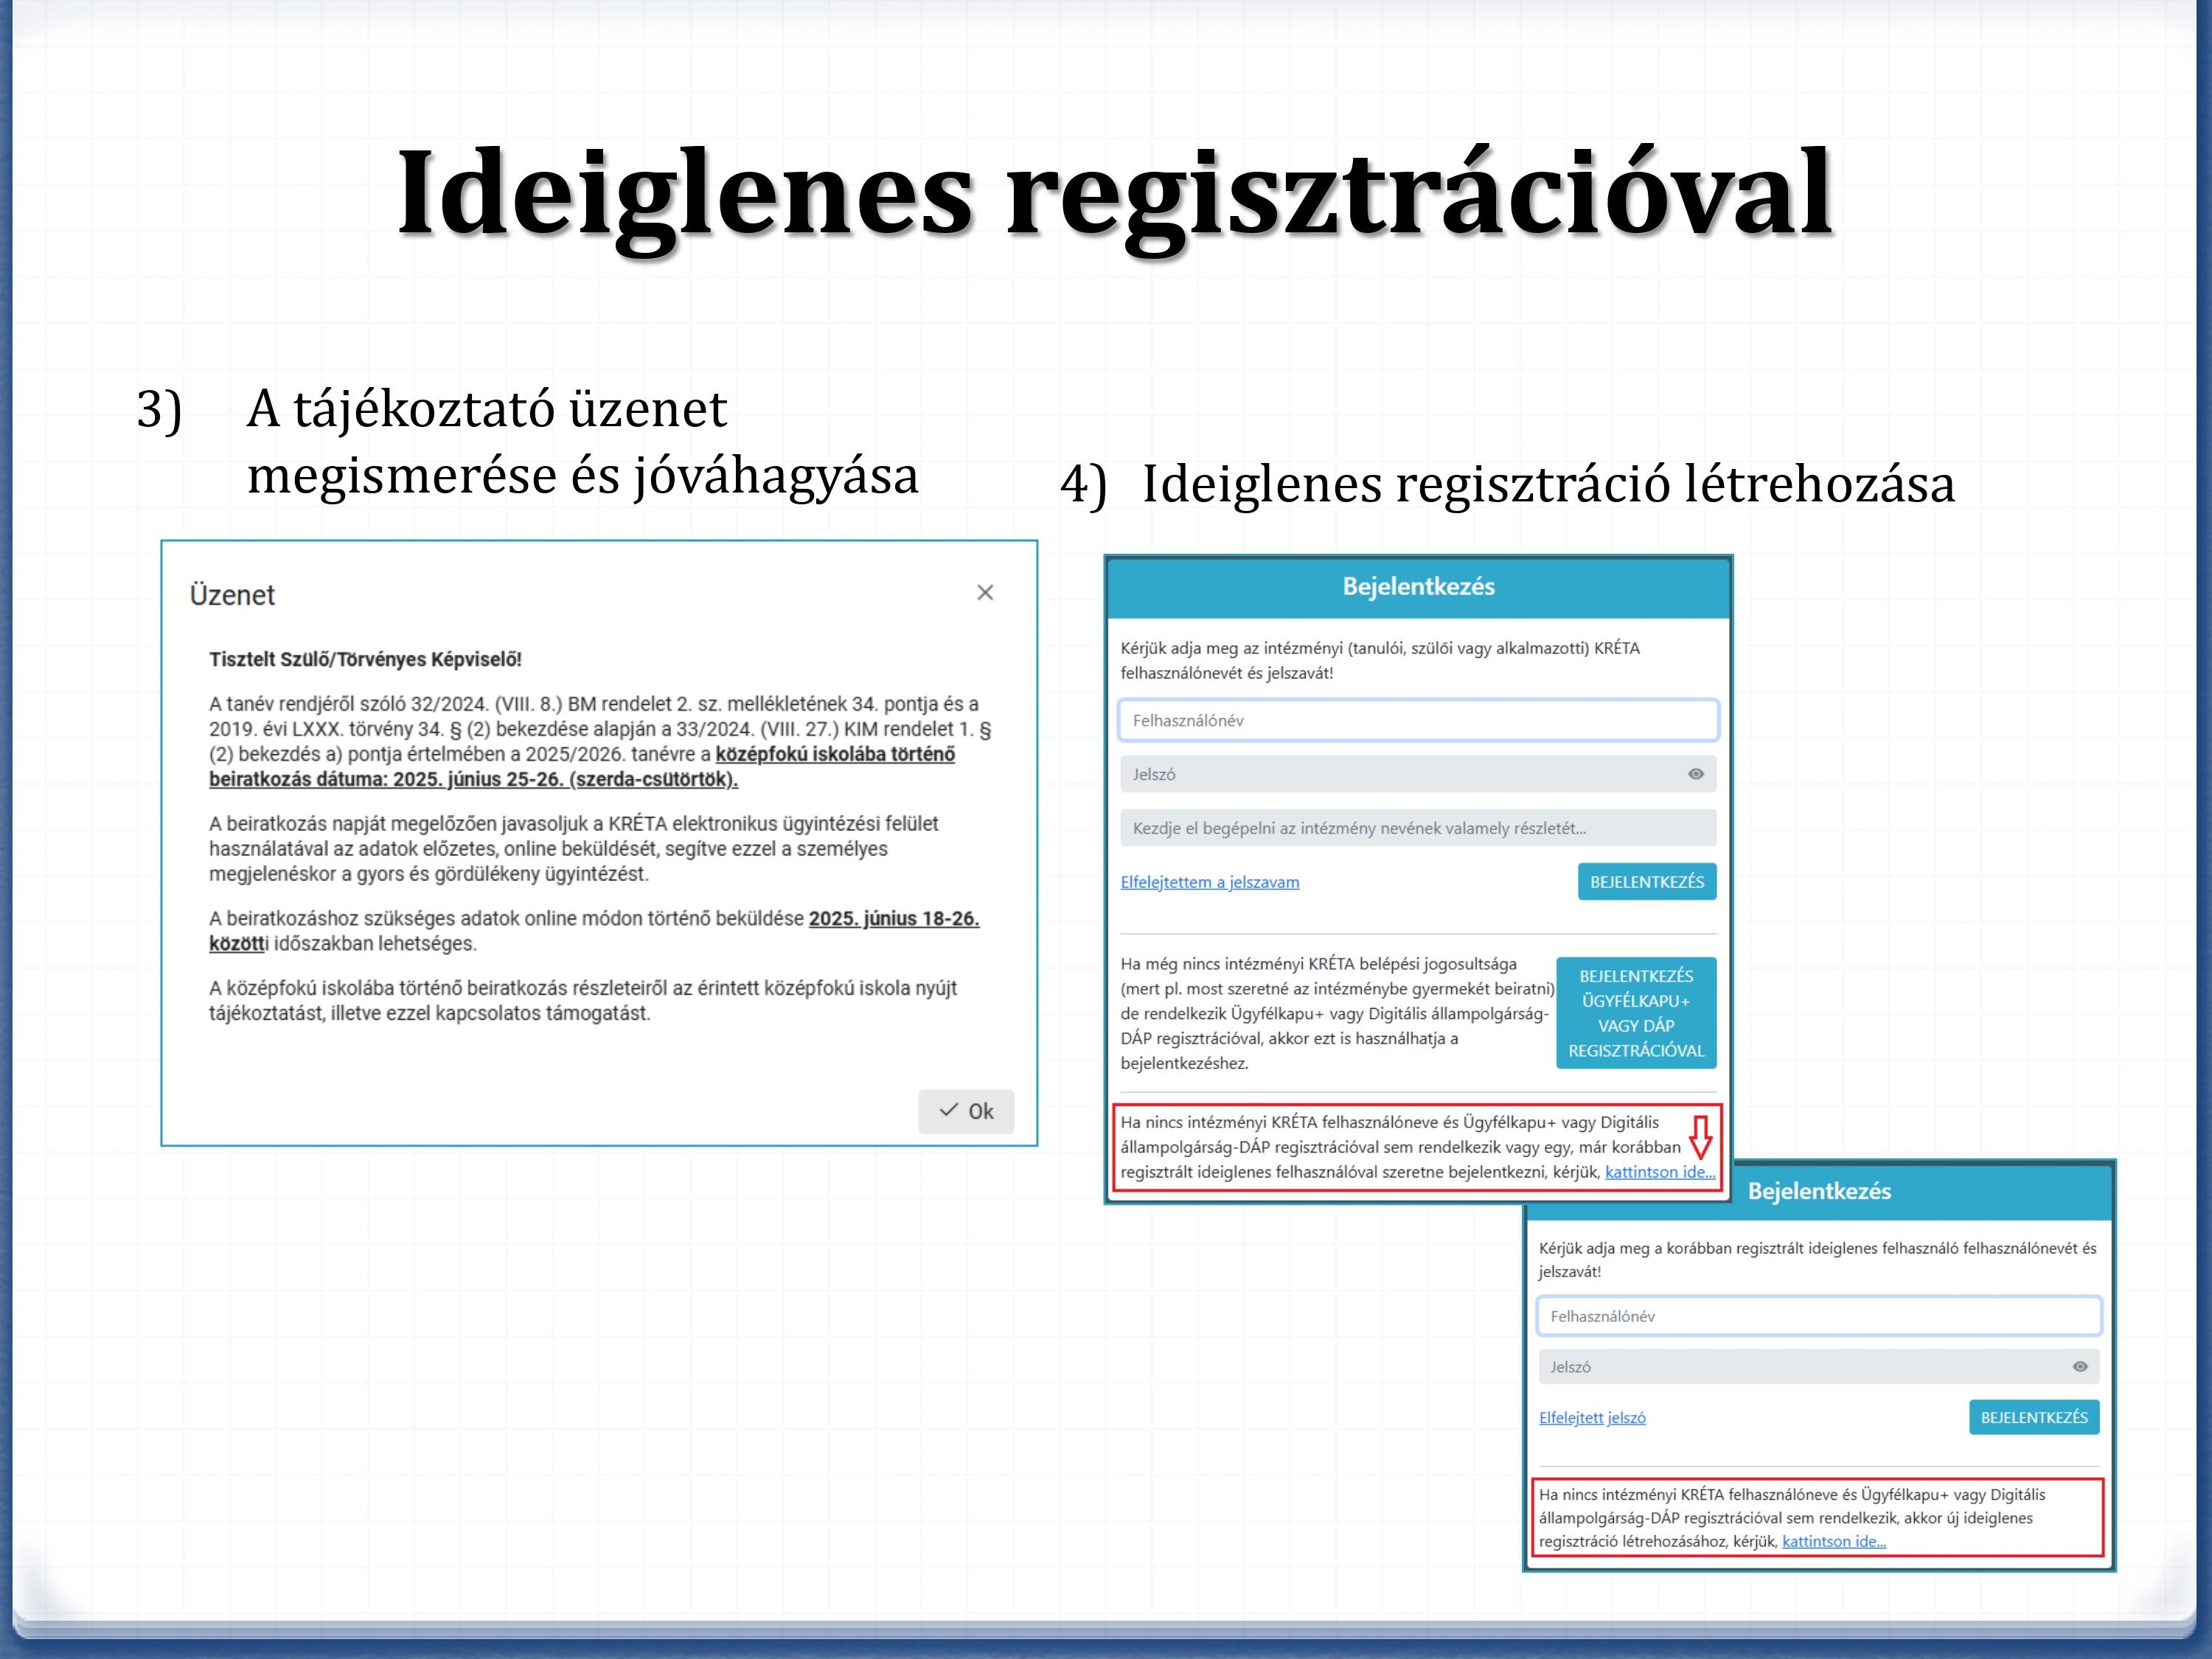The image size is (2212, 1659).
Task: Toggle password visibility in the temporary user form
Action: [x=2080, y=1367]
